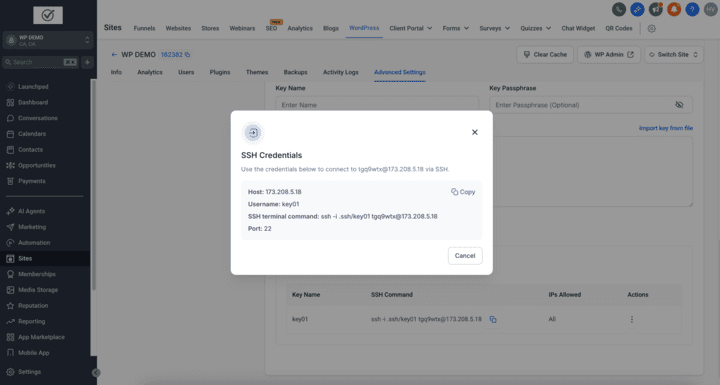The image size is (720, 385).
Task: Open the Switch Site dropdown
Action: pos(674,54)
